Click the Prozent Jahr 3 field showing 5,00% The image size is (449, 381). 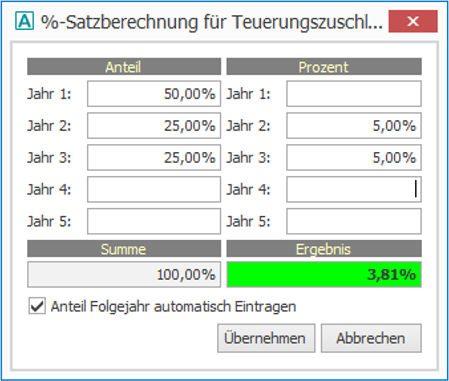354,157
